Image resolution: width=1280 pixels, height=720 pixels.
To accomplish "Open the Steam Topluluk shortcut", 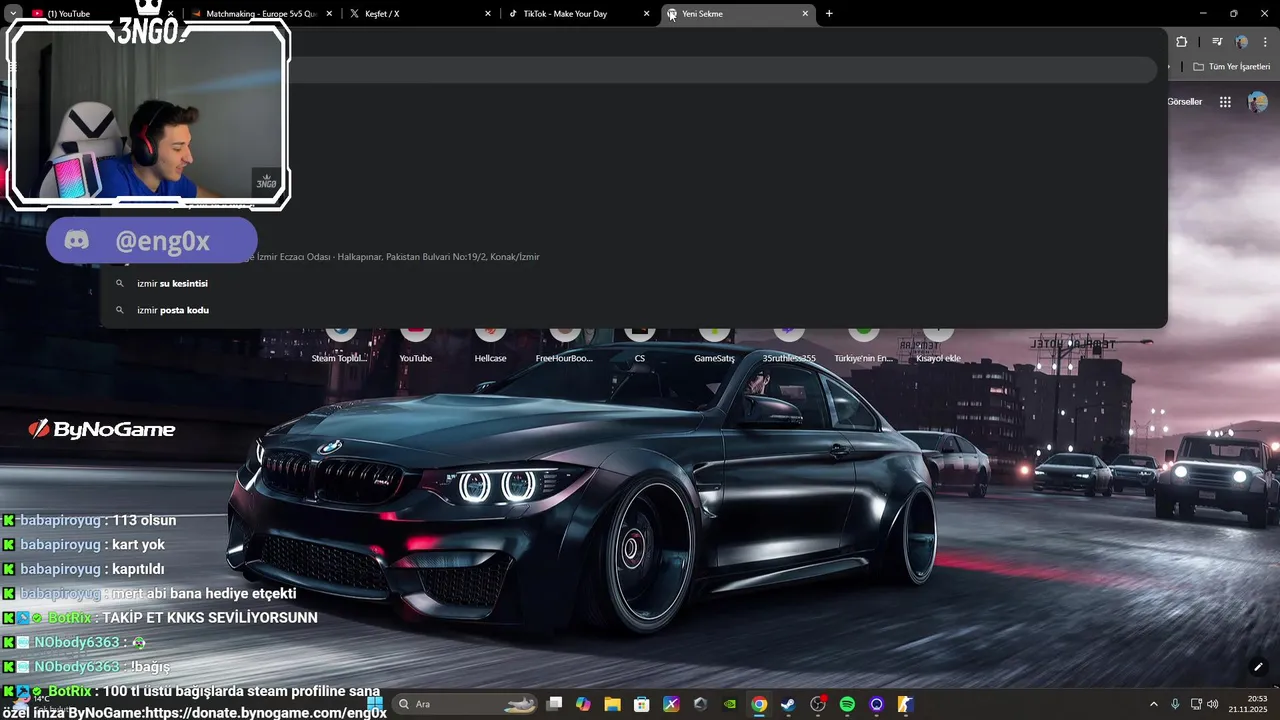I will pyautogui.click(x=339, y=346).
